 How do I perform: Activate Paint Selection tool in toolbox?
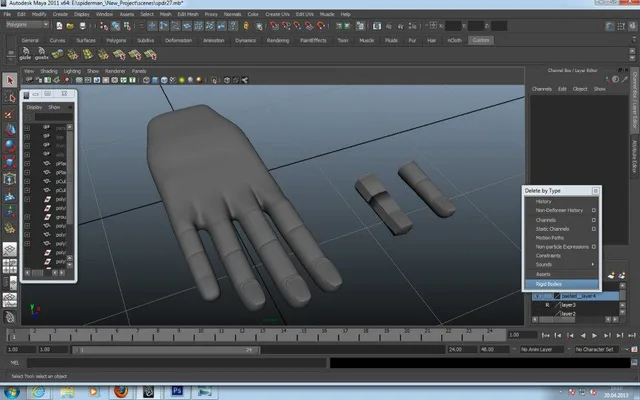10,114
